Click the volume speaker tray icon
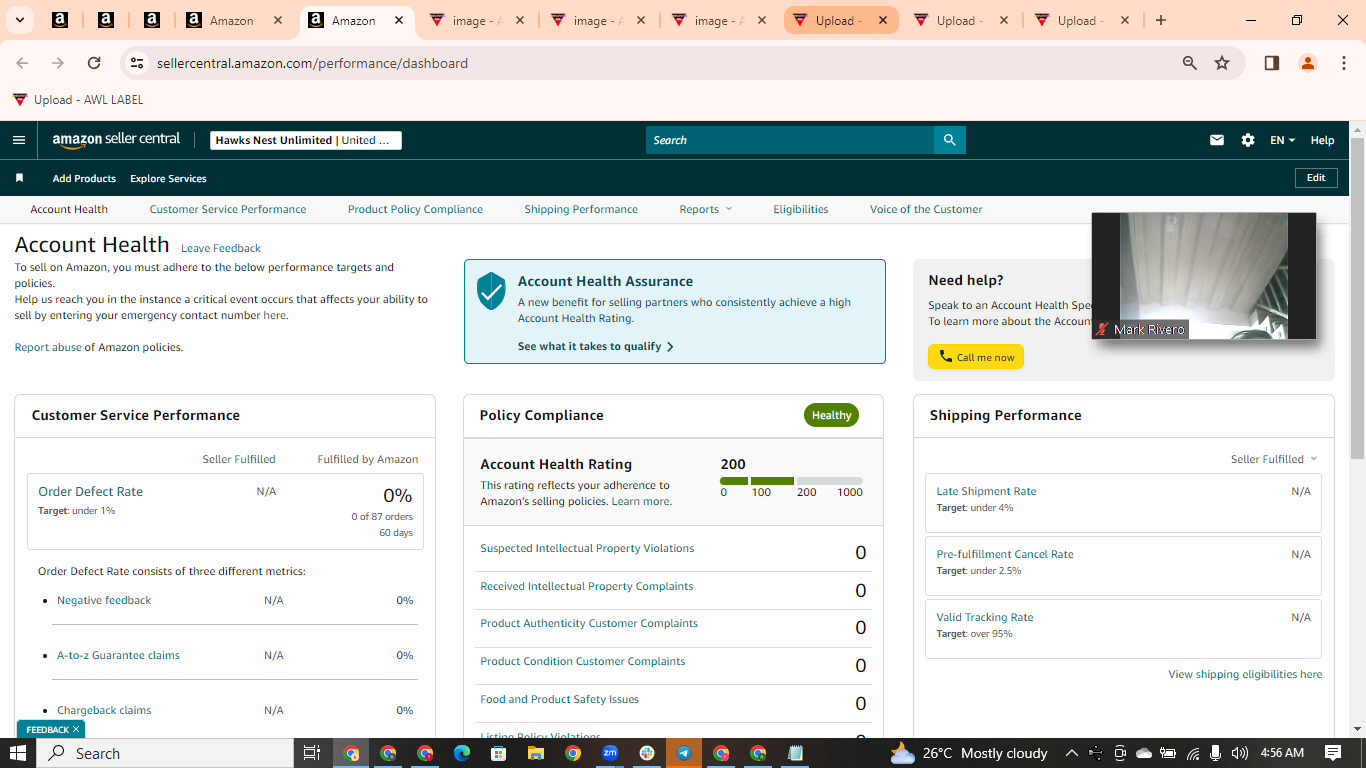This screenshot has width=1366, height=768. click(x=1240, y=753)
